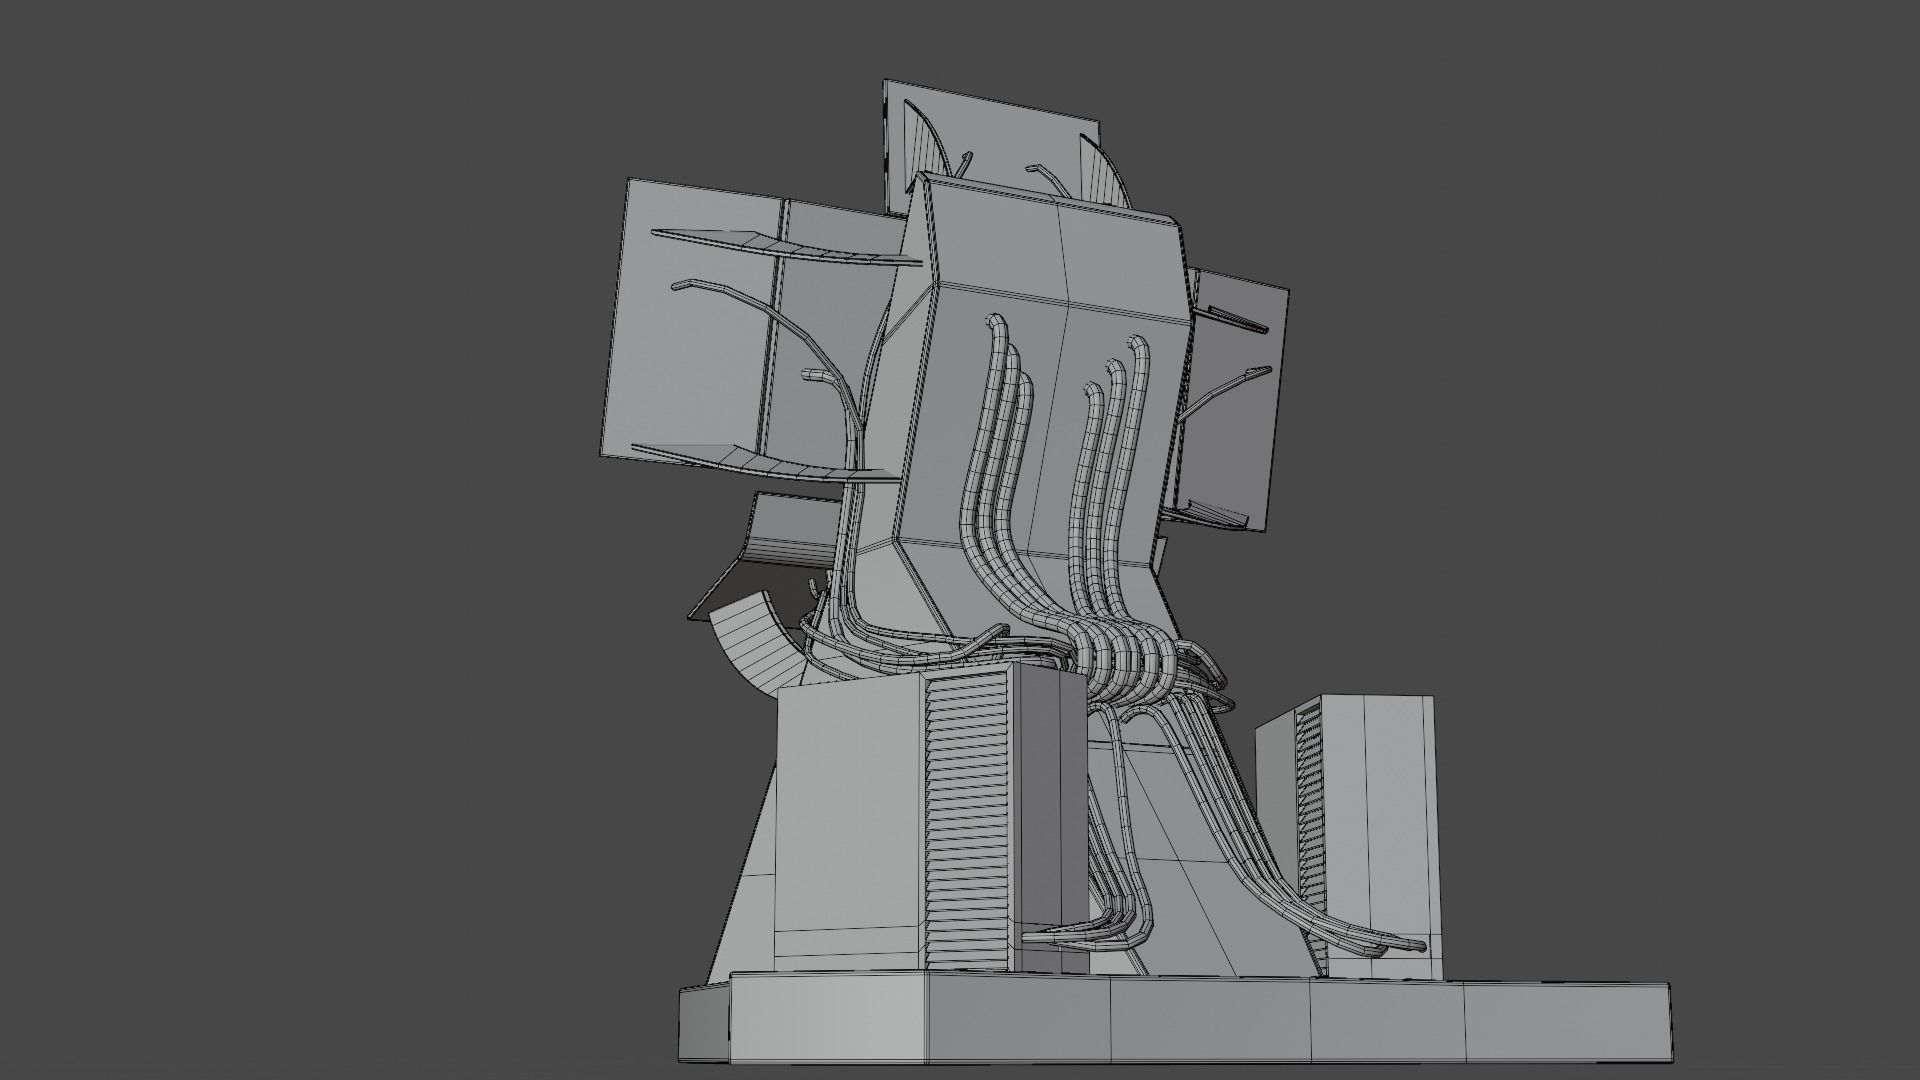
Task: Select the louvered vent on the left cabinet
Action: 966,823
